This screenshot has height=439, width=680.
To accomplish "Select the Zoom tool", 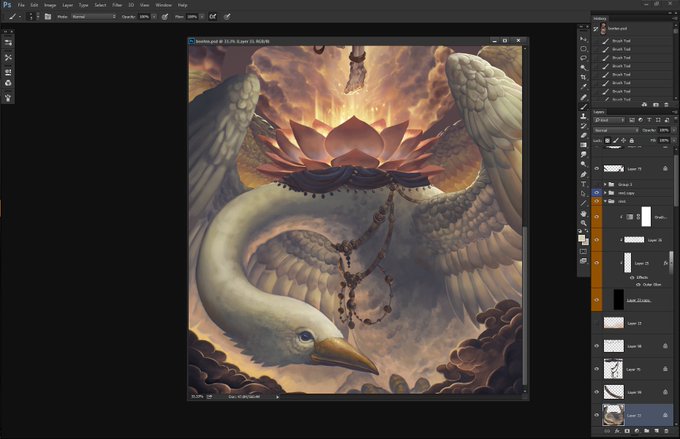I will [x=584, y=223].
